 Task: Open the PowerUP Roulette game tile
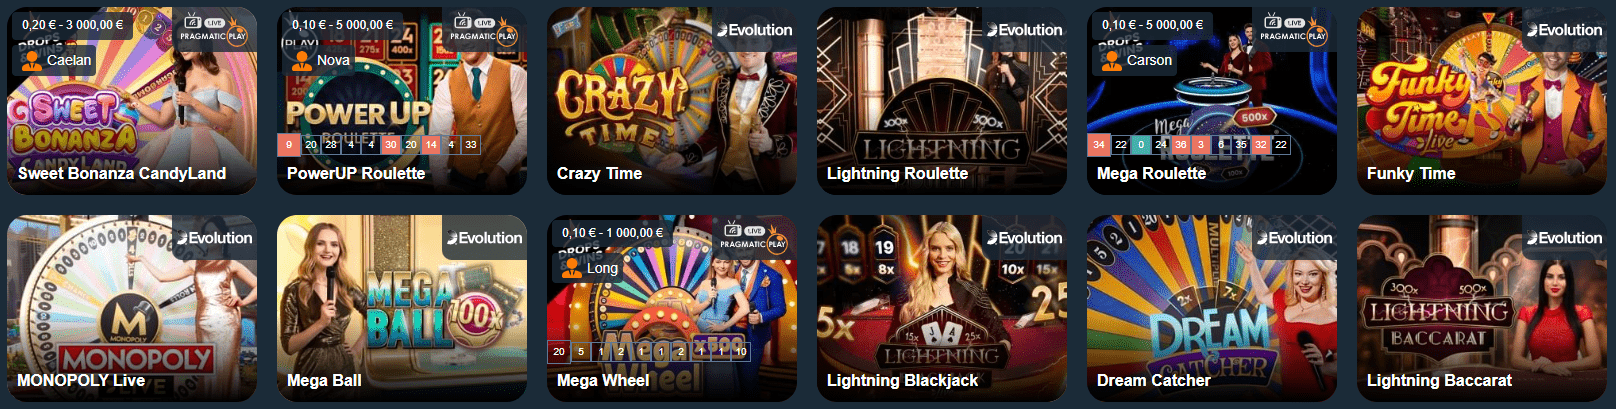402,100
